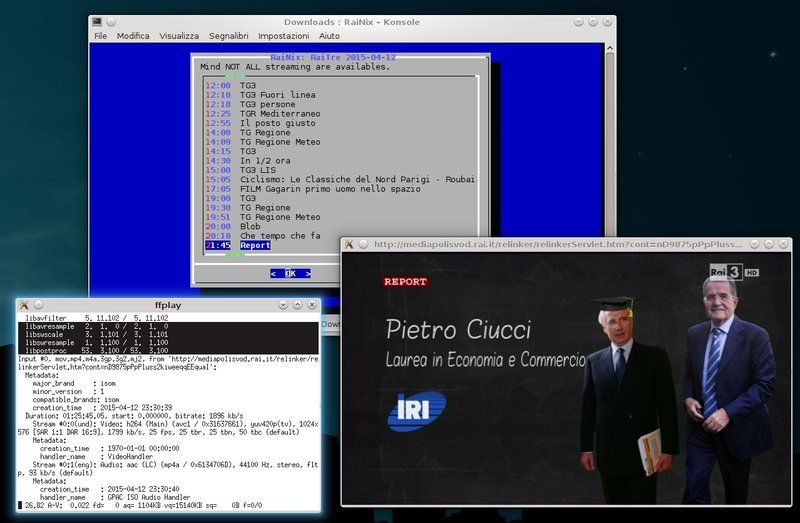Expand the Visualizza menu
This screenshot has height=523, width=800.
point(179,36)
